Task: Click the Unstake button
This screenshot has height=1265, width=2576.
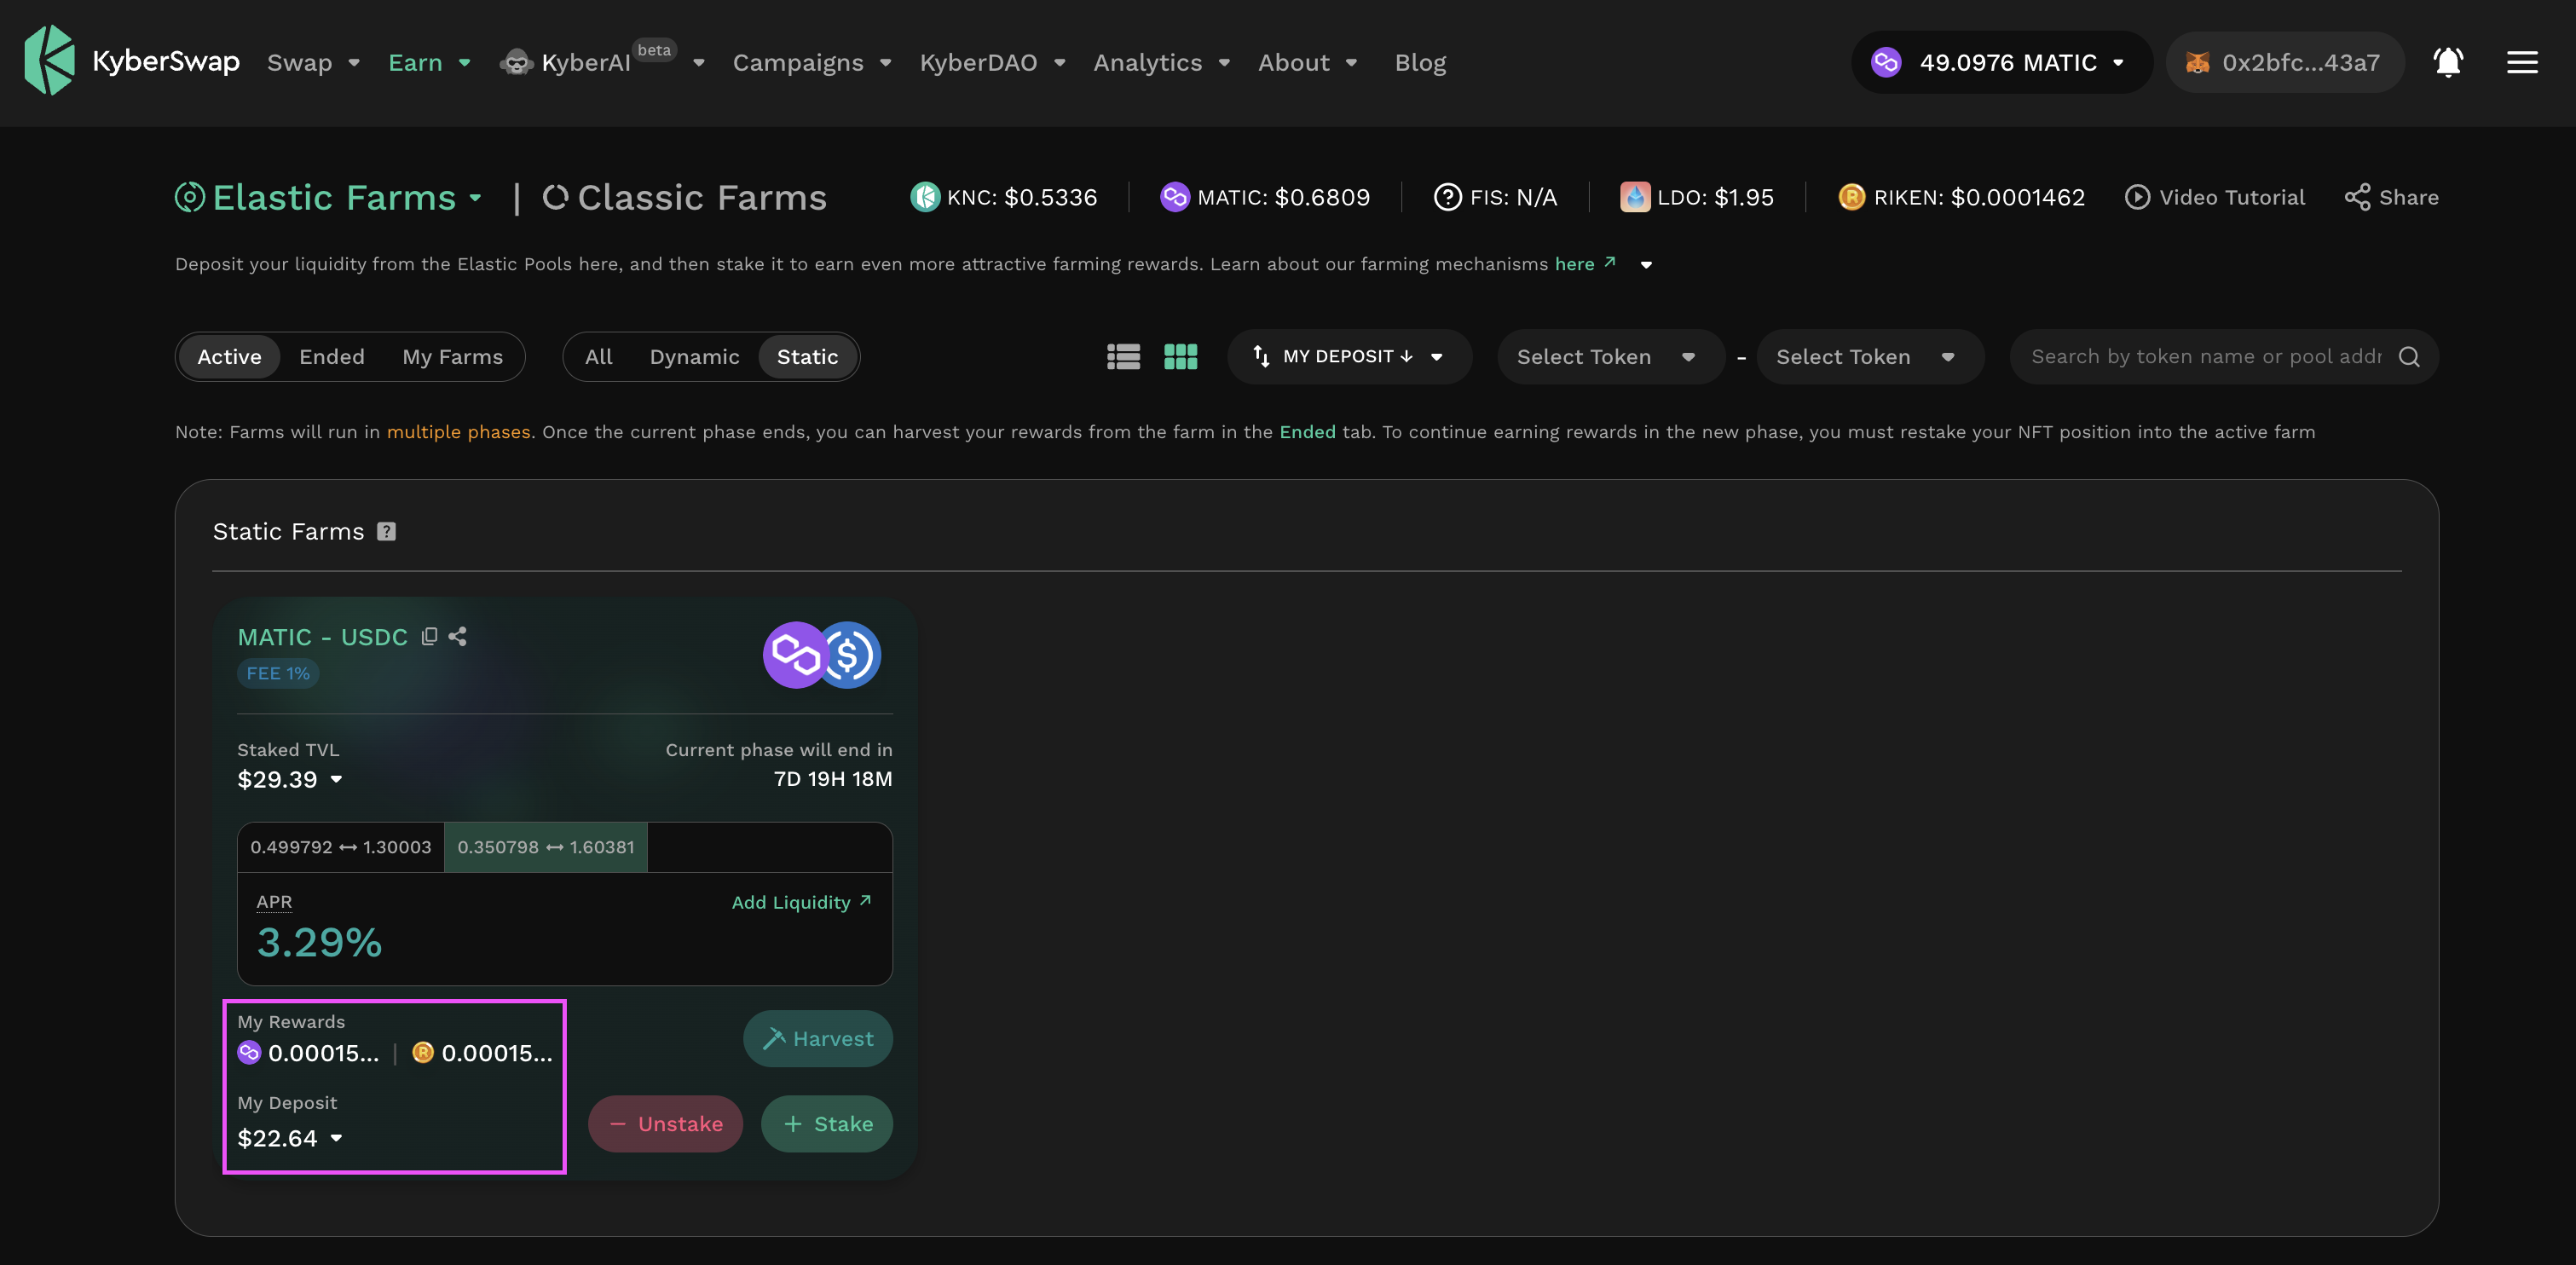Action: point(665,1124)
